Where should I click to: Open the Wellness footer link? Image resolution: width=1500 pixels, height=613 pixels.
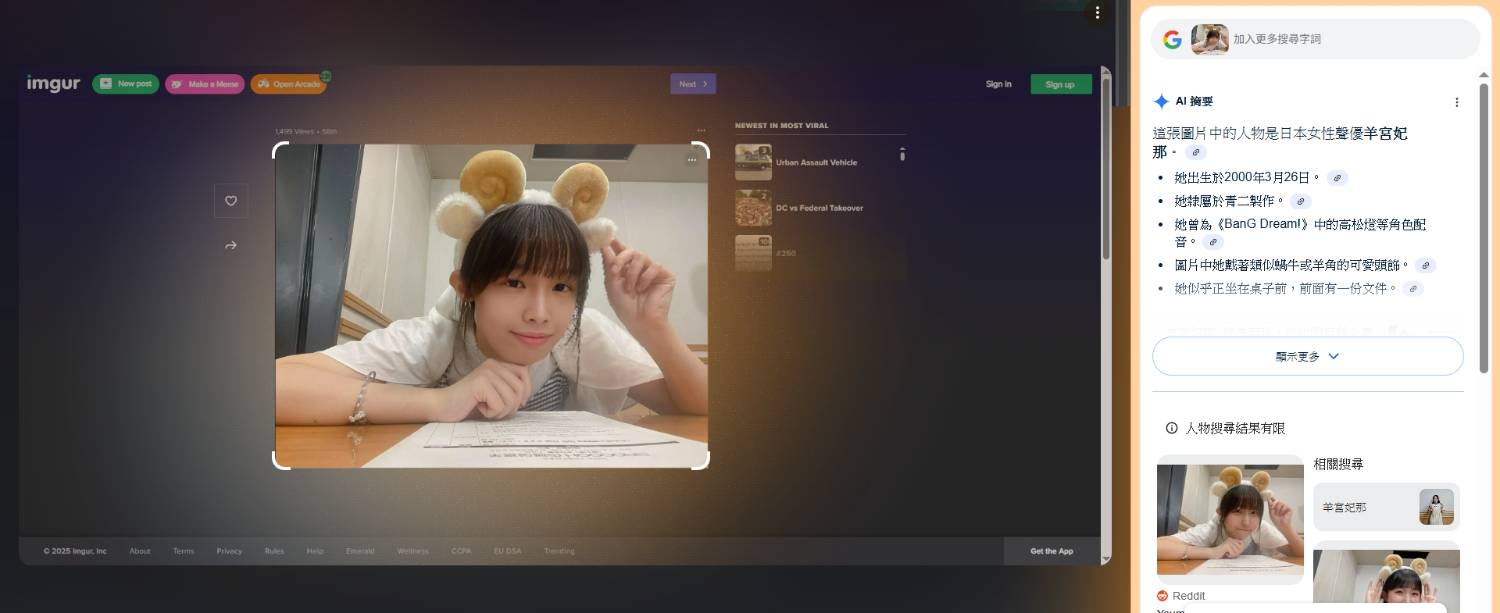pos(413,551)
